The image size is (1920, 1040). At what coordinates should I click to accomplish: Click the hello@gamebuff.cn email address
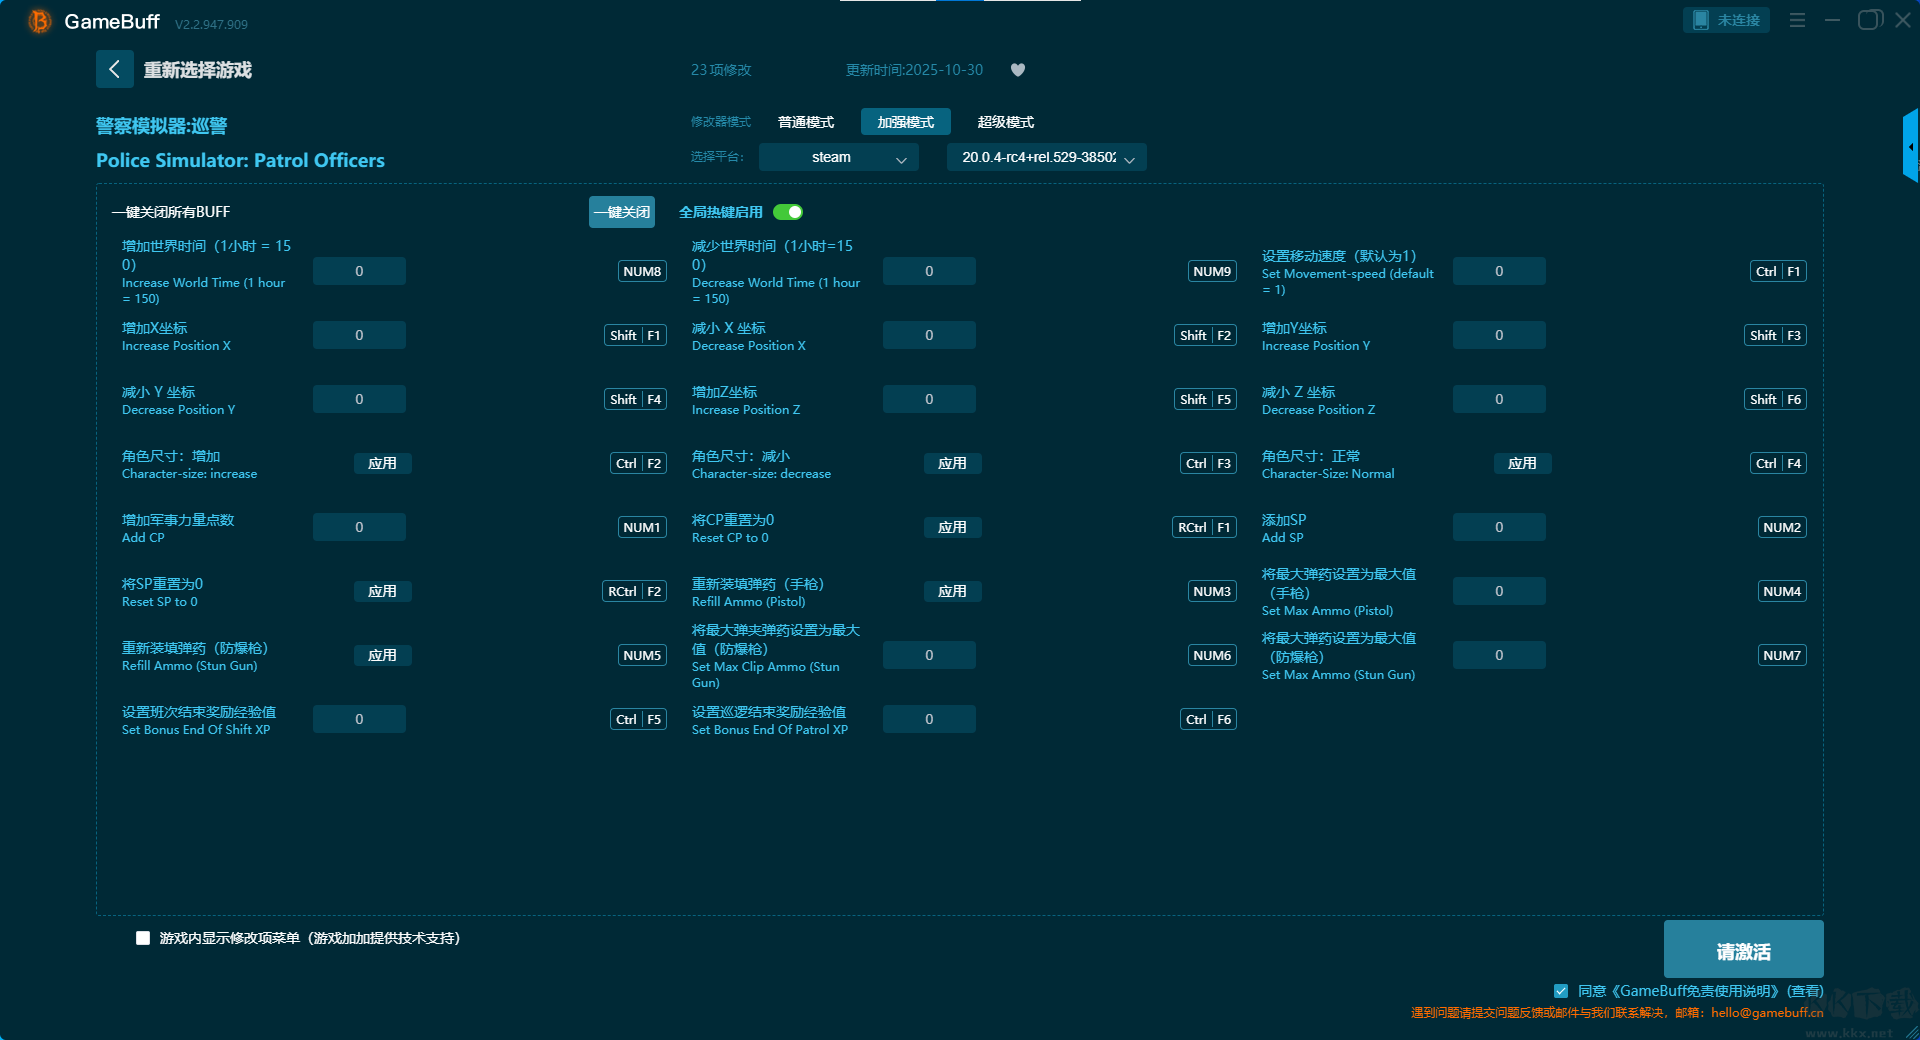[x=1767, y=1013]
